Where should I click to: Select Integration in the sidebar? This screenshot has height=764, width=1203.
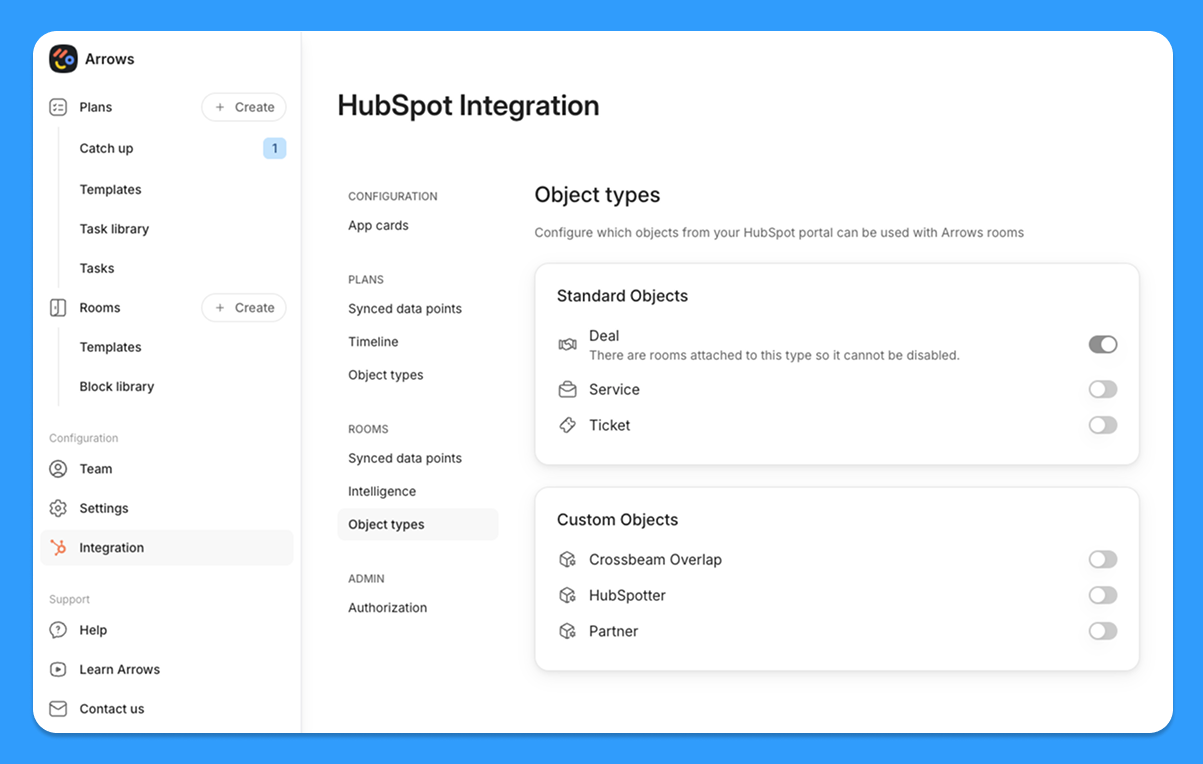[167, 548]
